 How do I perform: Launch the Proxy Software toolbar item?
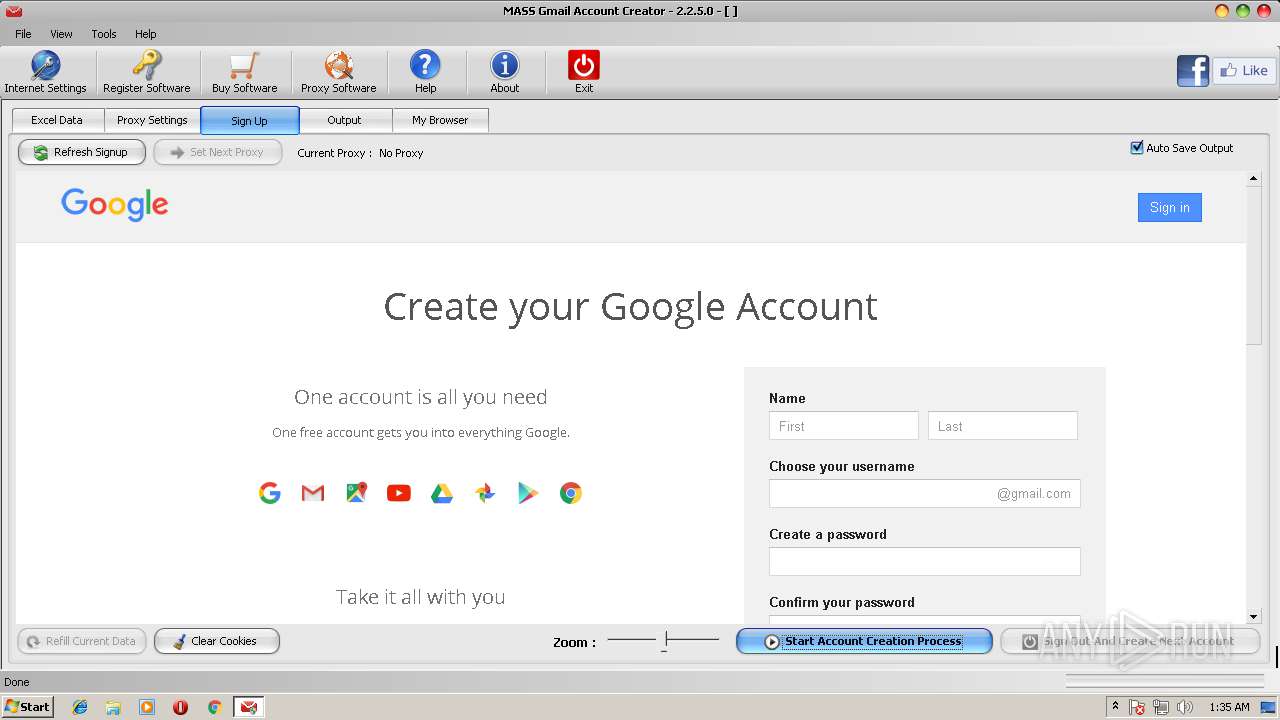point(338,72)
